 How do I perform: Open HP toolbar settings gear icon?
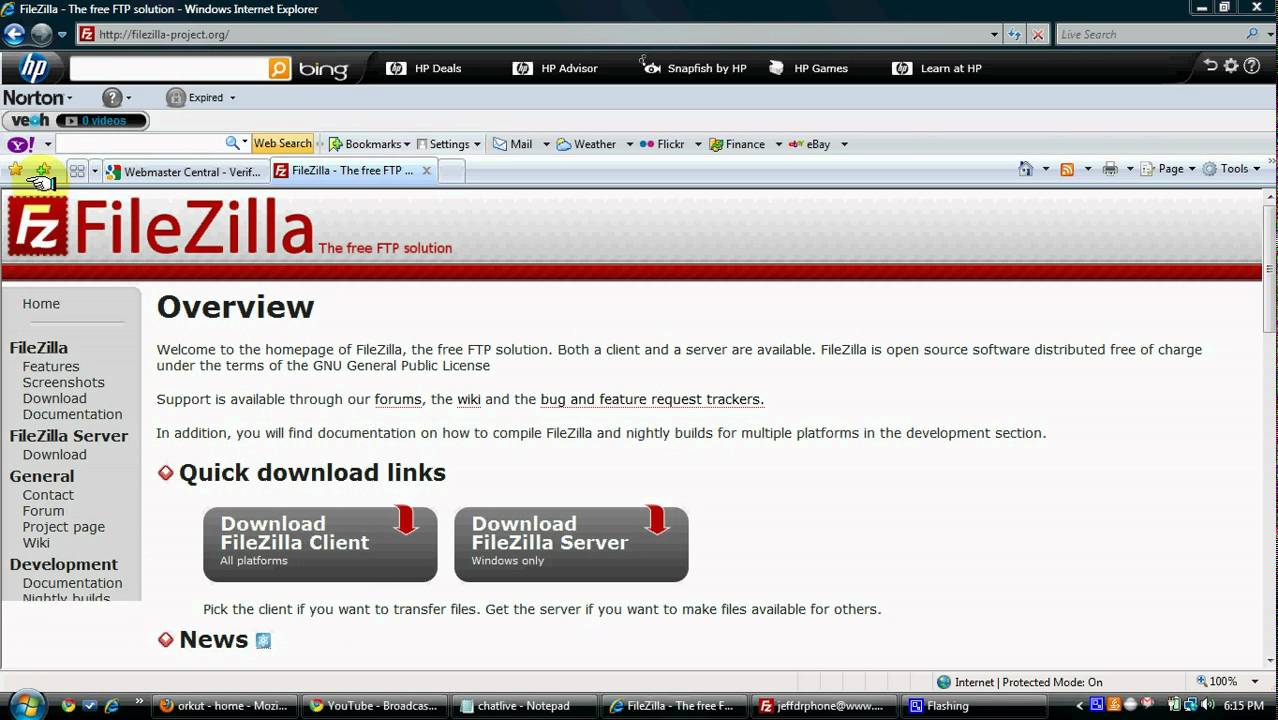pos(1232,66)
